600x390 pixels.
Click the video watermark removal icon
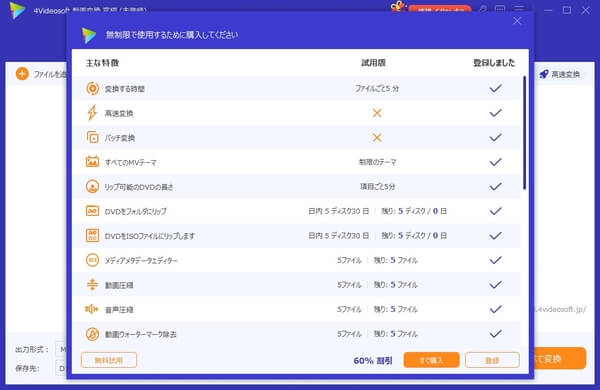[92, 334]
